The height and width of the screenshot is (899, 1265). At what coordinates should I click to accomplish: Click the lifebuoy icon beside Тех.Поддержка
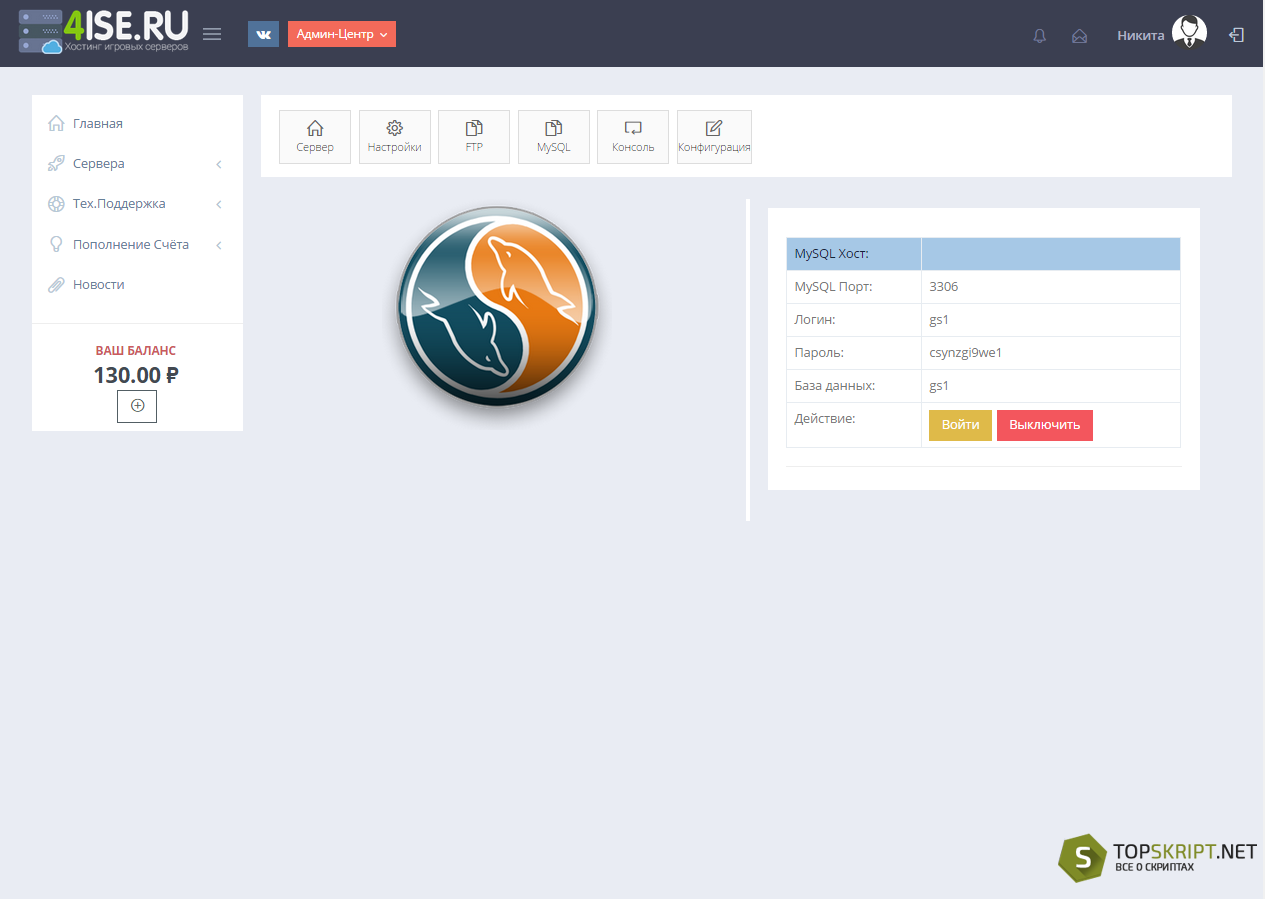(56, 204)
